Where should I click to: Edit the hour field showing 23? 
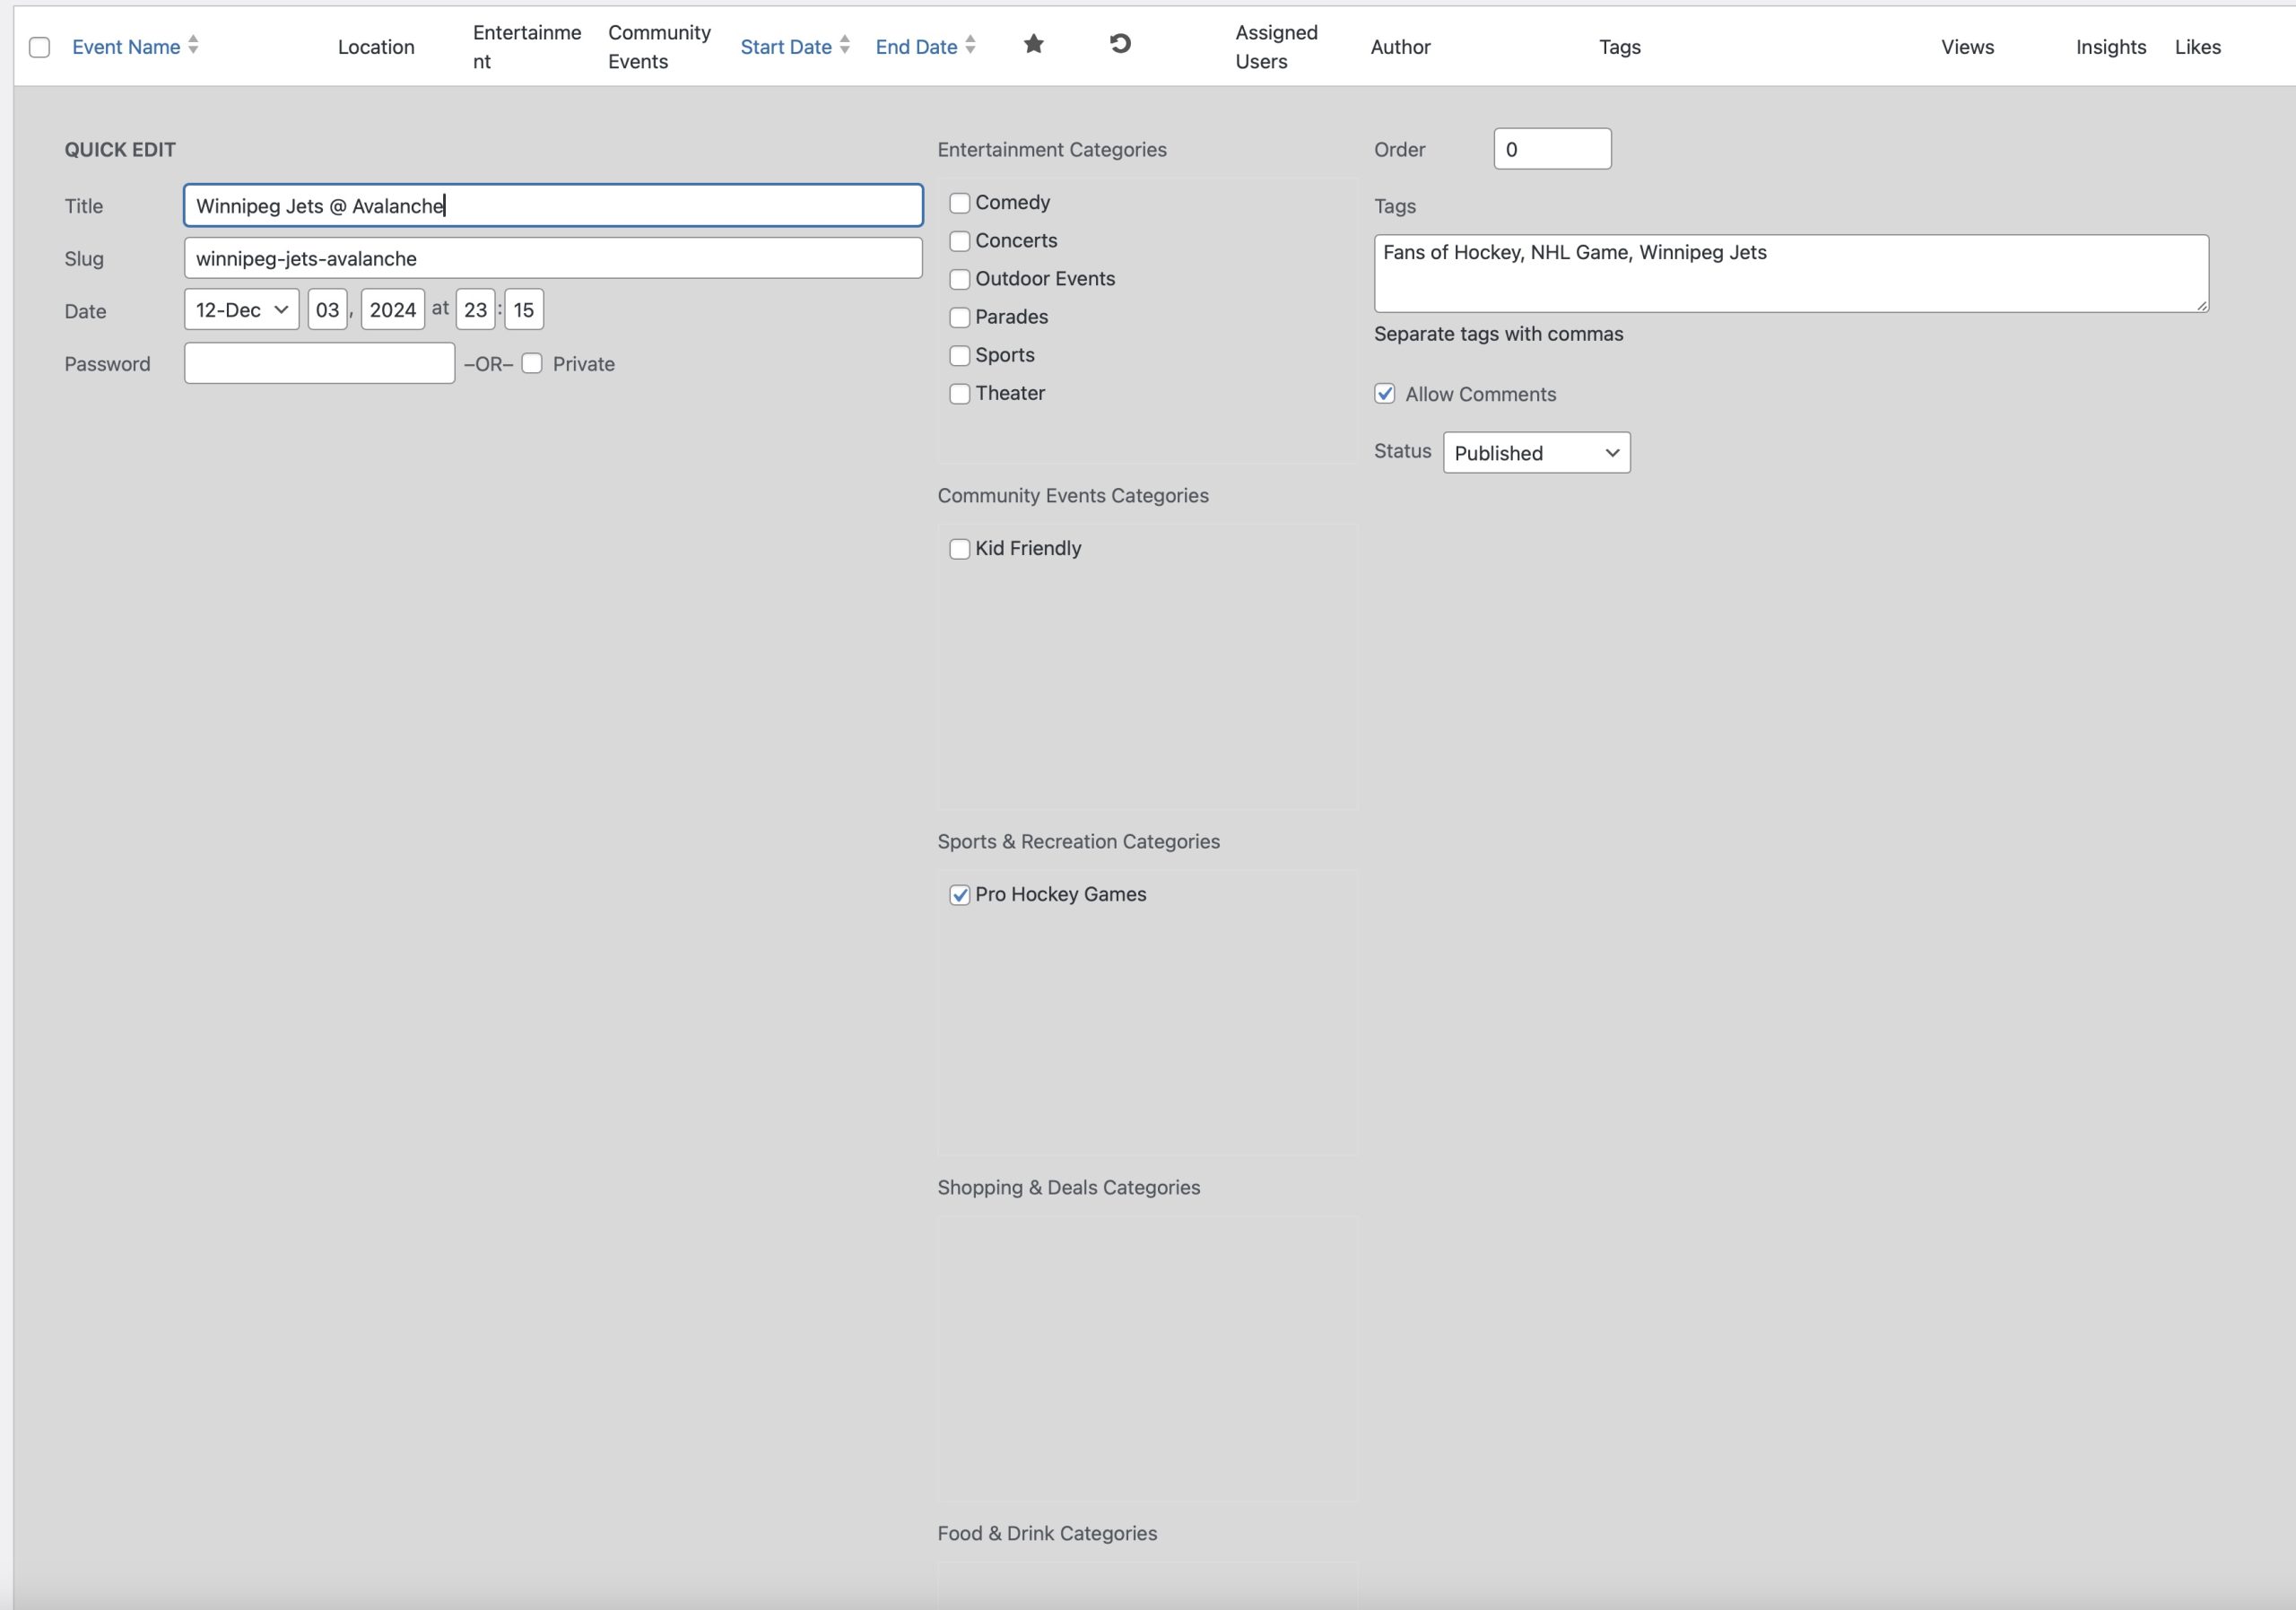click(x=476, y=310)
